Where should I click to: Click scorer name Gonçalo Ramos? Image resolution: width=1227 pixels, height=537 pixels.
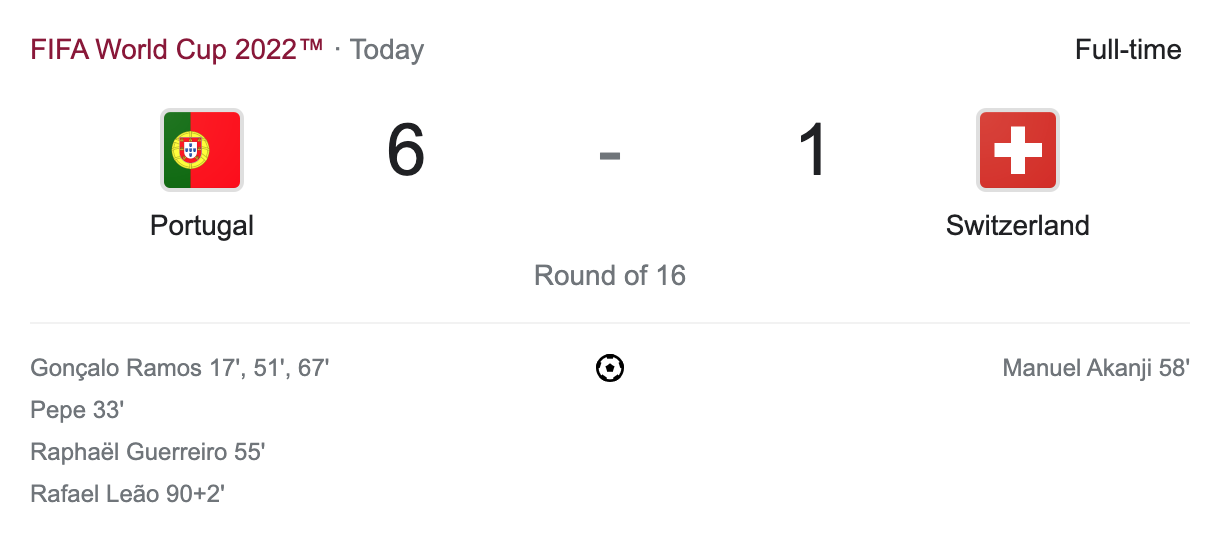(116, 368)
